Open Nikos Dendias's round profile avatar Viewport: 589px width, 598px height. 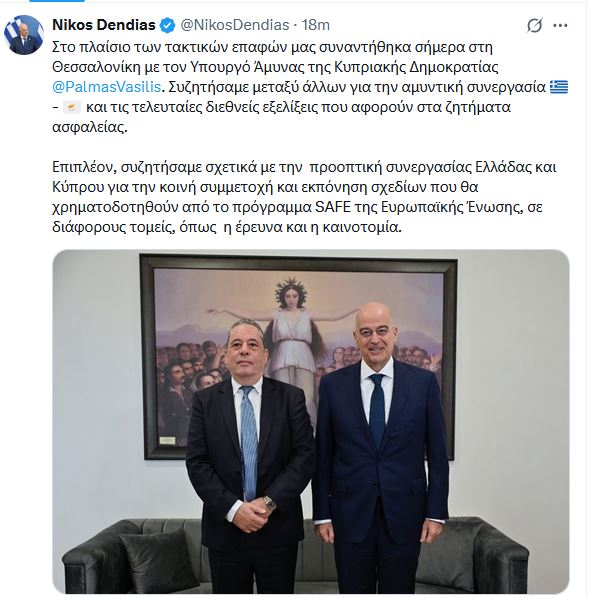click(24, 35)
